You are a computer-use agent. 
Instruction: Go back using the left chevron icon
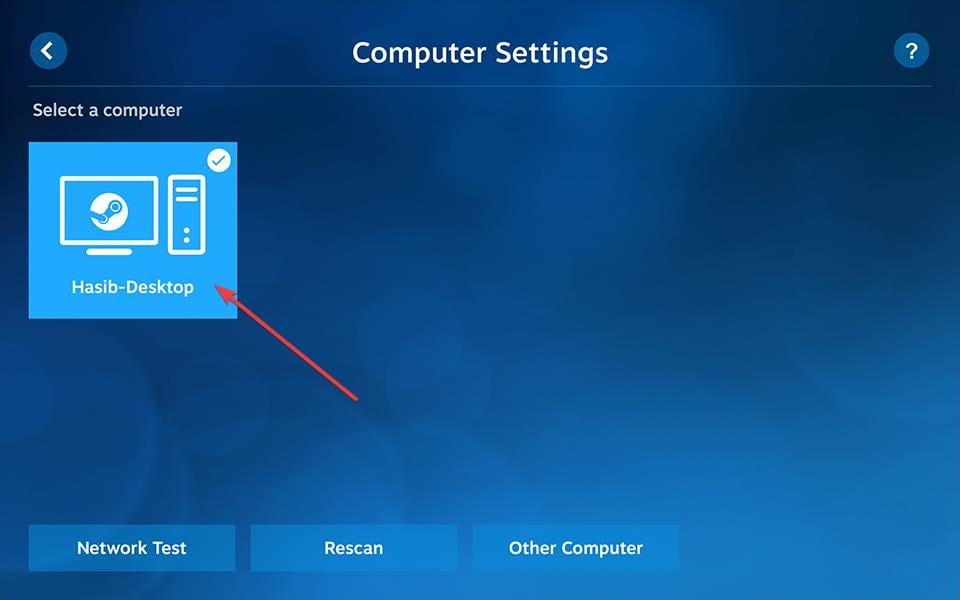48,51
